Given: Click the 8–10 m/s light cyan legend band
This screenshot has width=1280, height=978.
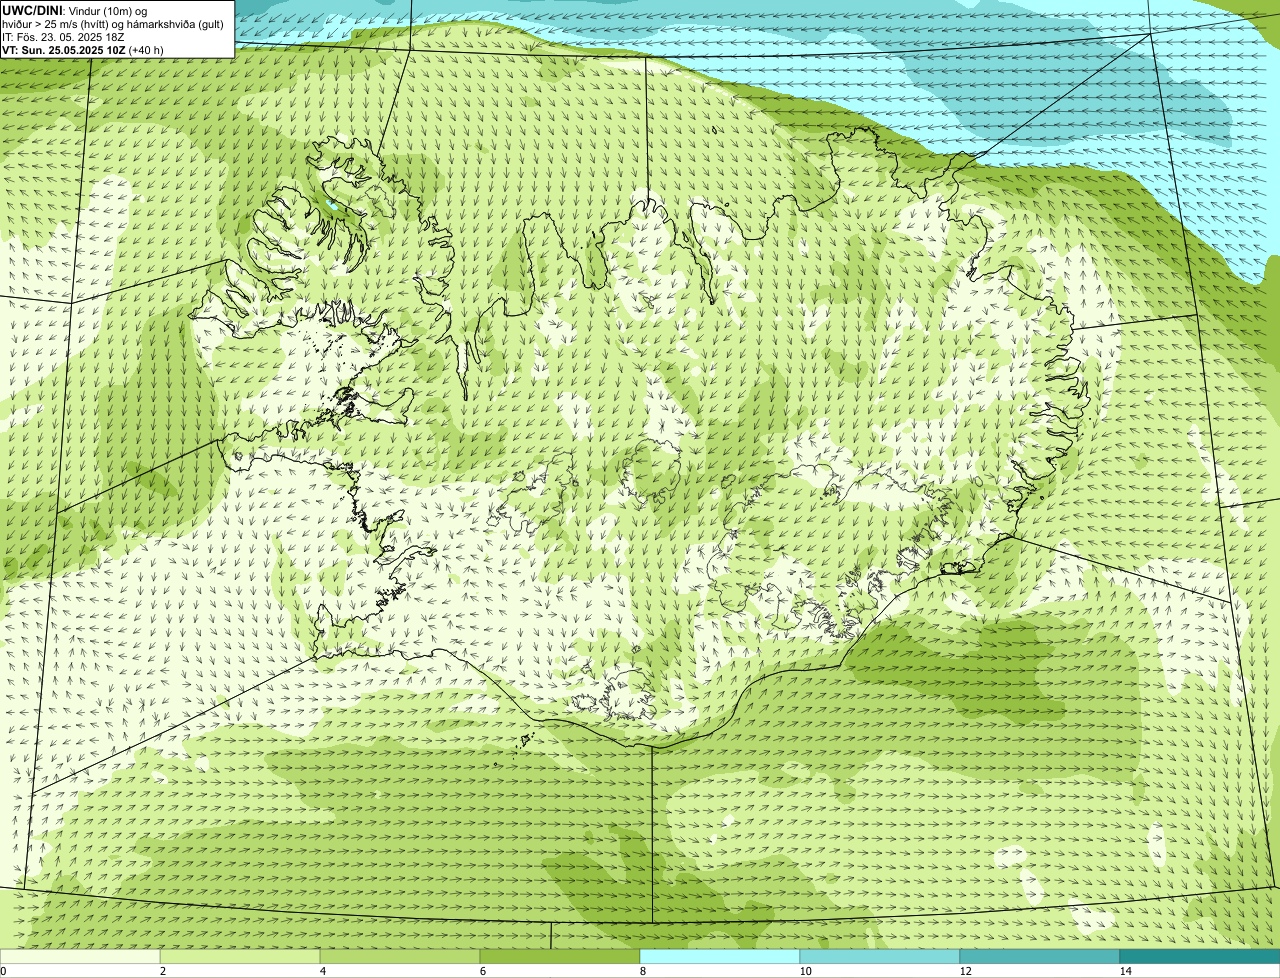Looking at the screenshot, I should [x=720, y=956].
